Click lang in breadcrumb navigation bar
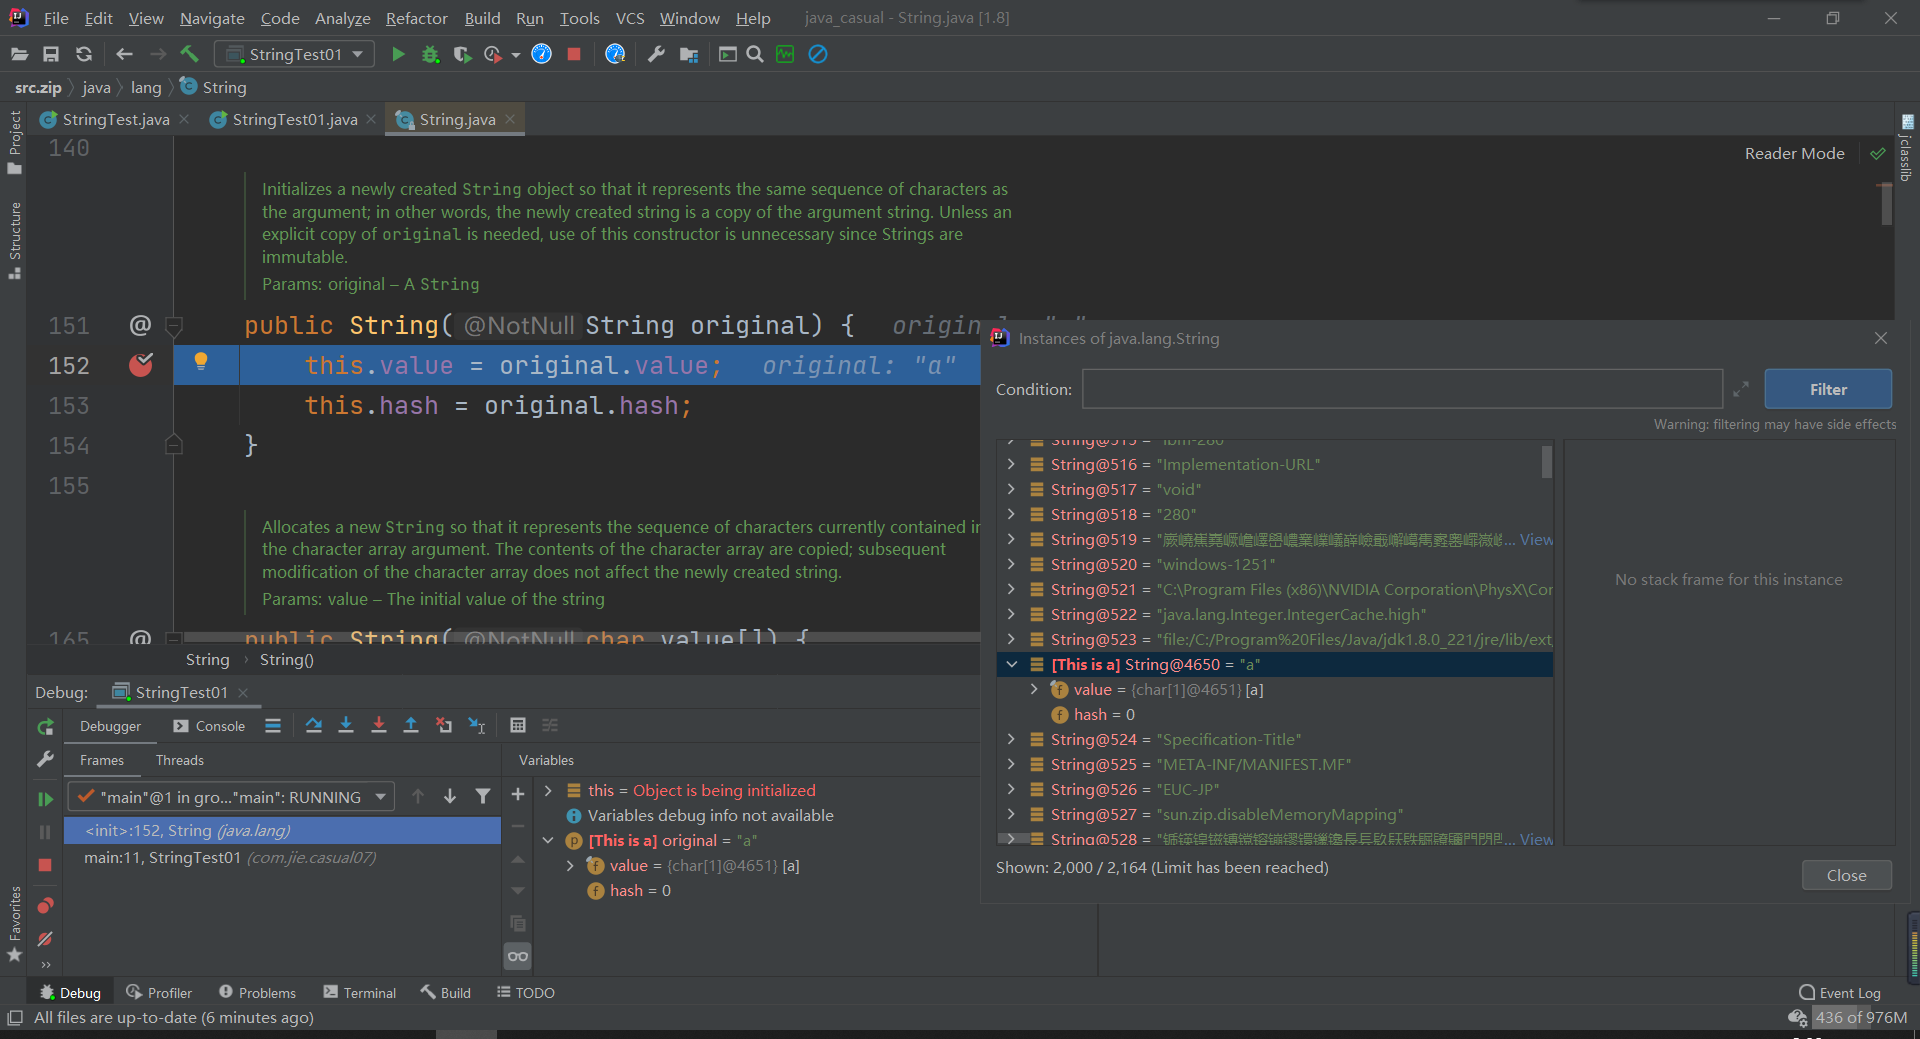Viewport: 1920px width, 1039px height. pos(146,87)
